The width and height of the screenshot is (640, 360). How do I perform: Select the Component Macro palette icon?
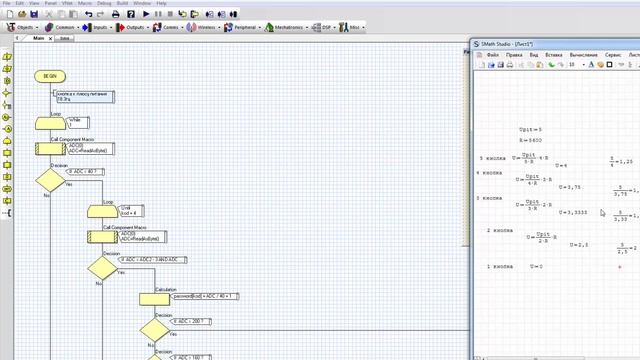[7, 165]
